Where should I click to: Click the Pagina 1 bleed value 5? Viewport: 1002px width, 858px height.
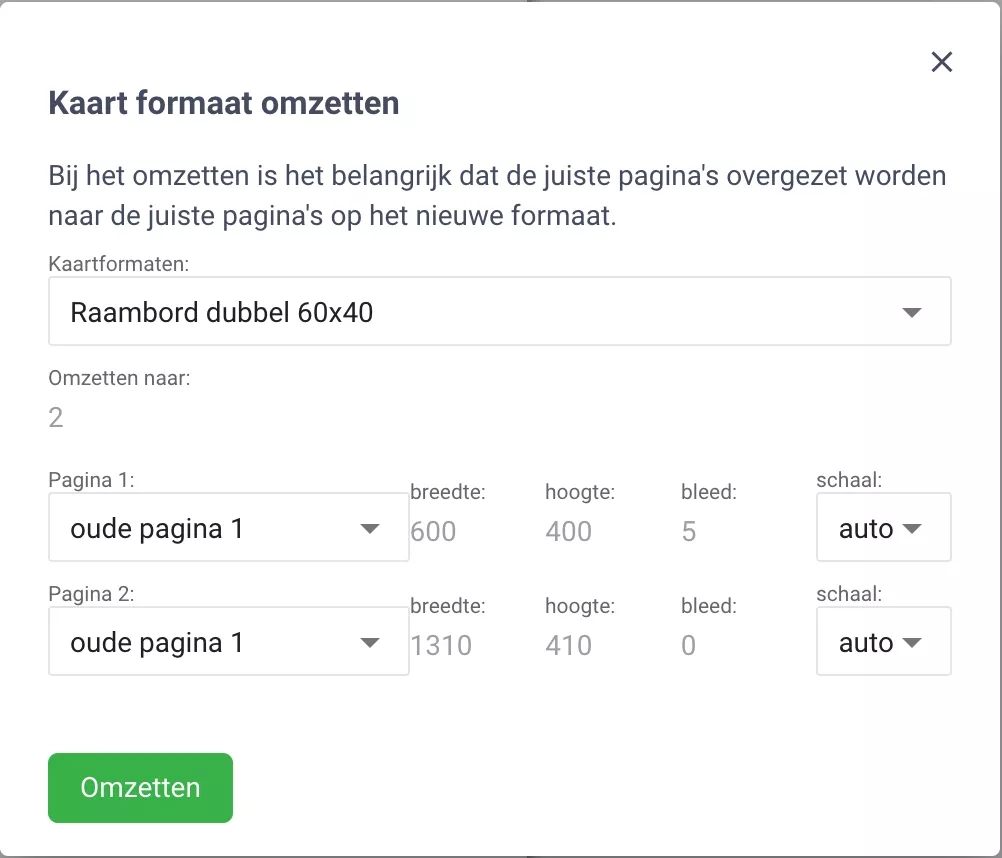coord(689,531)
